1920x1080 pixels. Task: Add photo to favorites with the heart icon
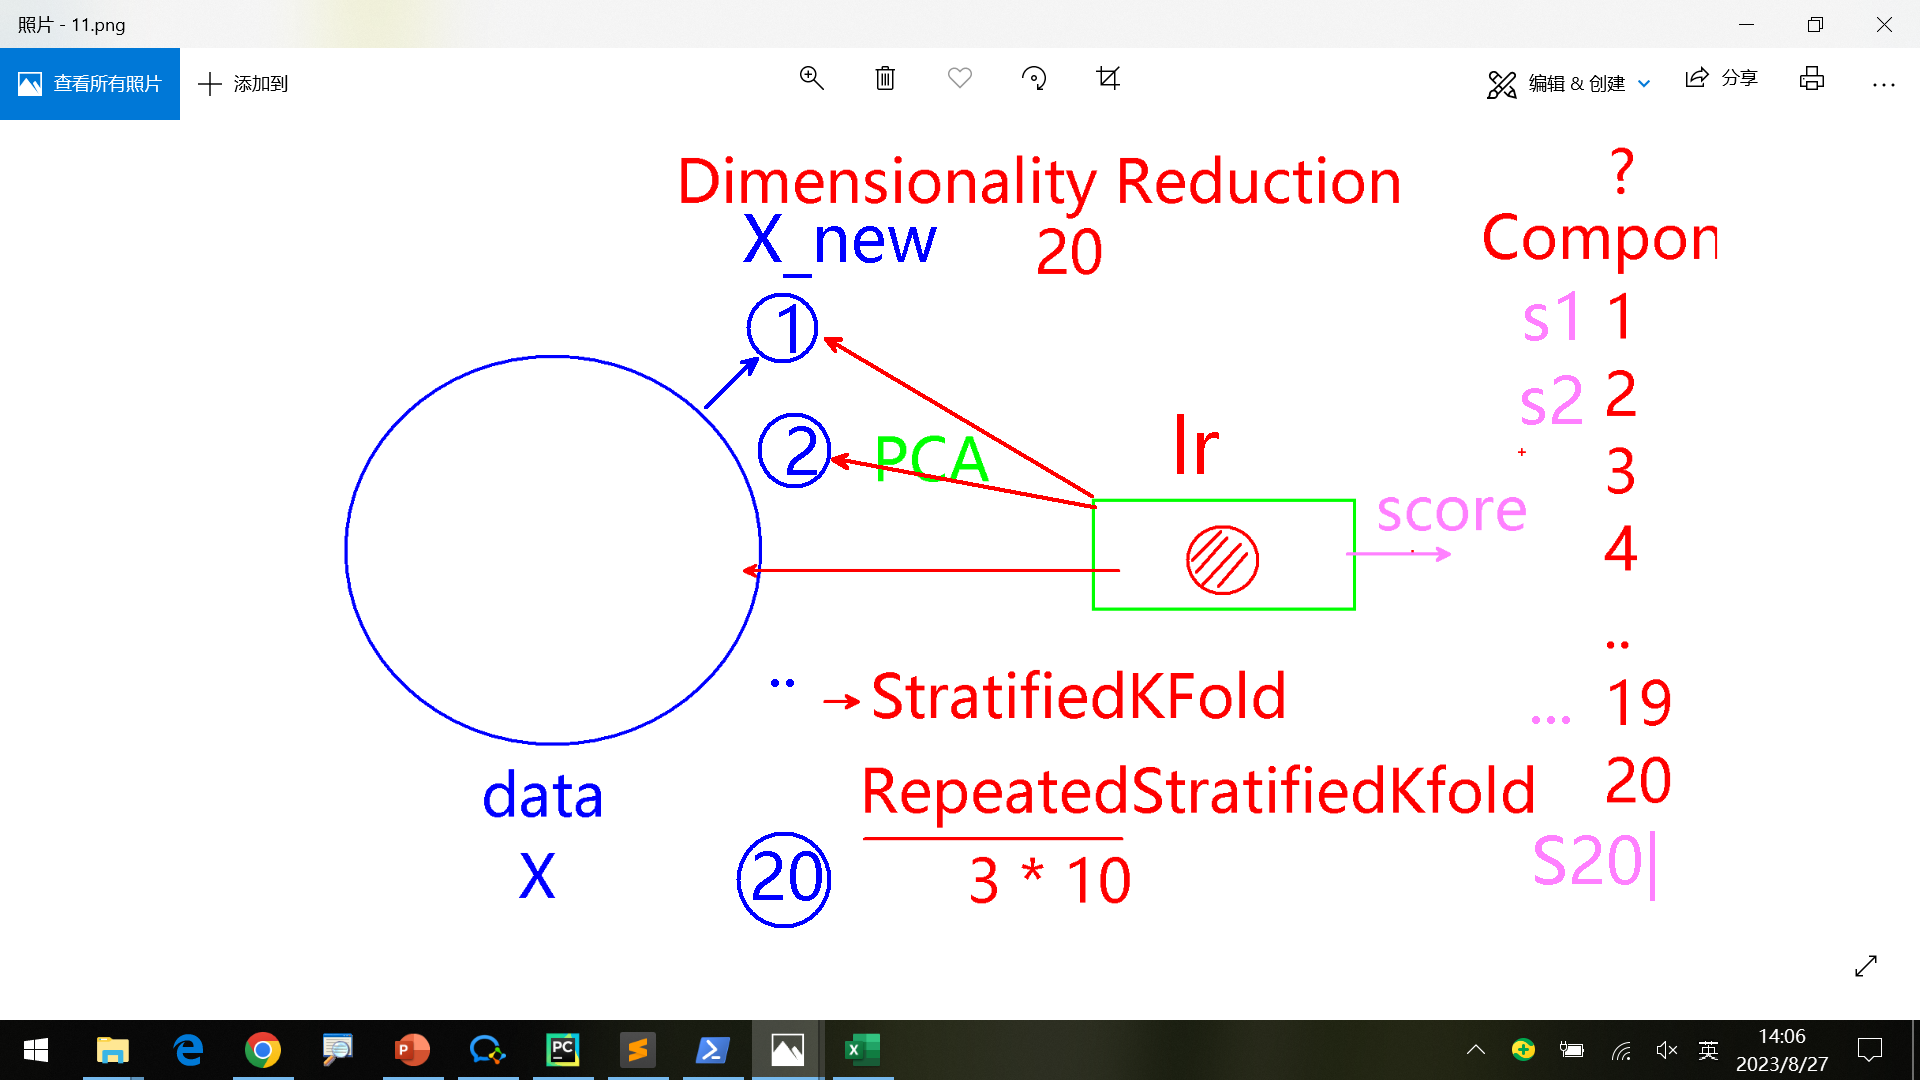click(960, 79)
